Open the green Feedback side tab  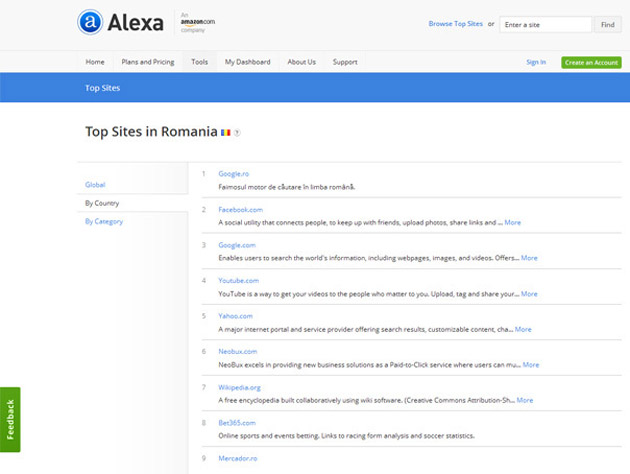(10, 419)
